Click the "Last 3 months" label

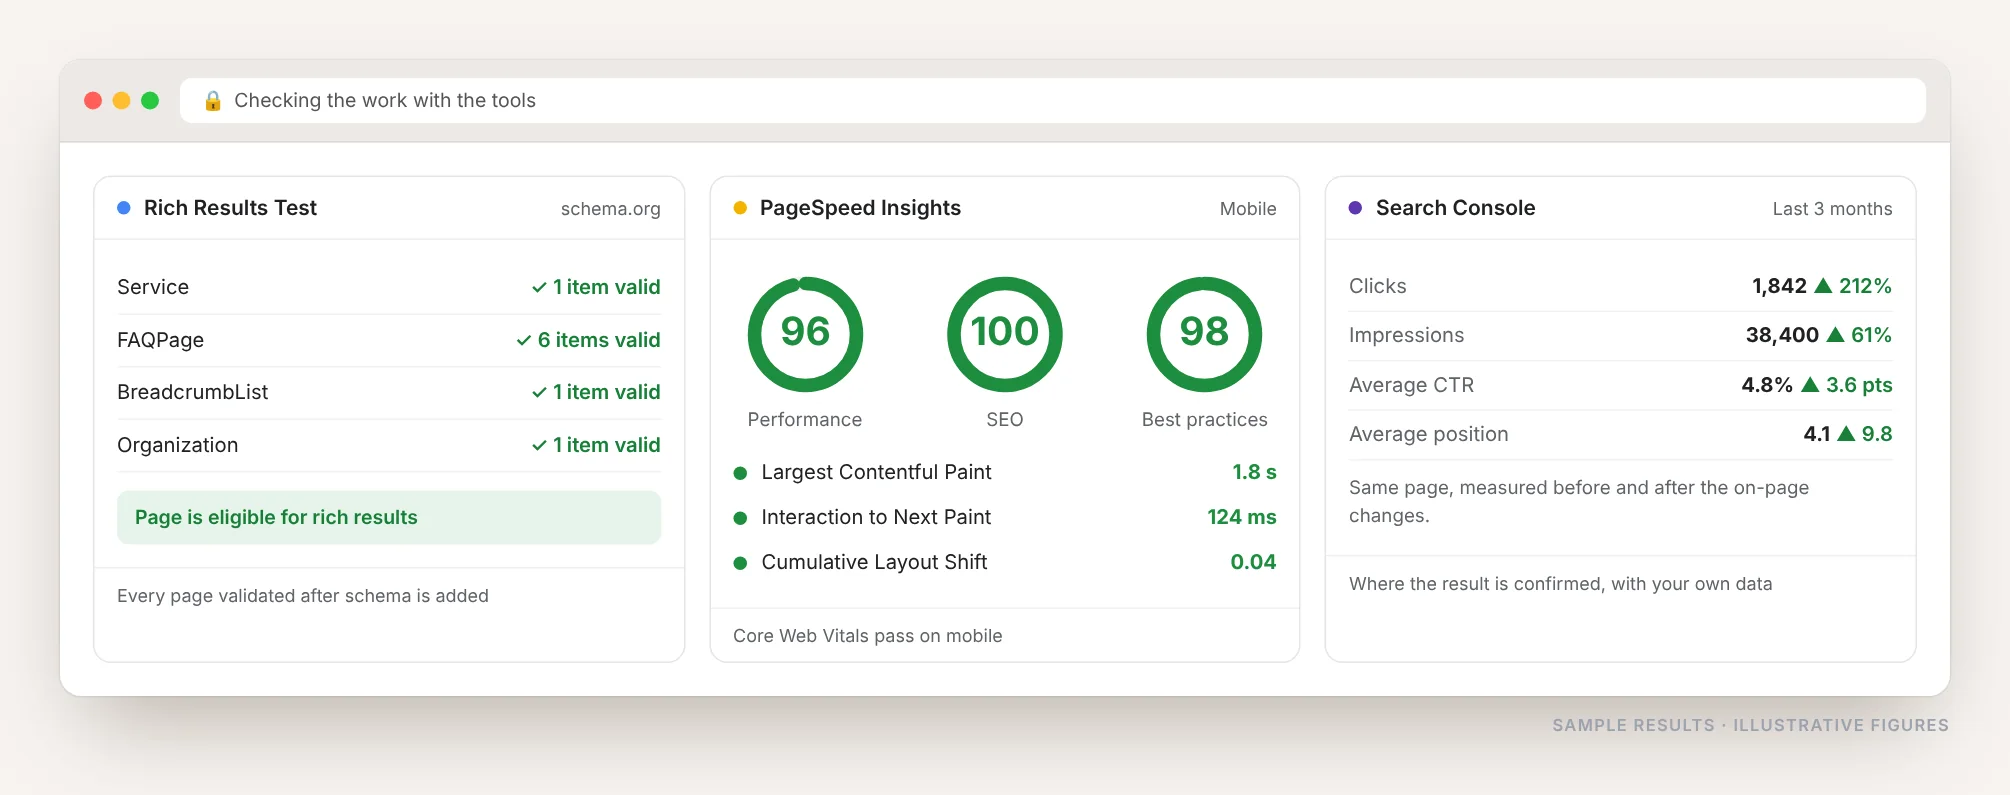point(1833,209)
